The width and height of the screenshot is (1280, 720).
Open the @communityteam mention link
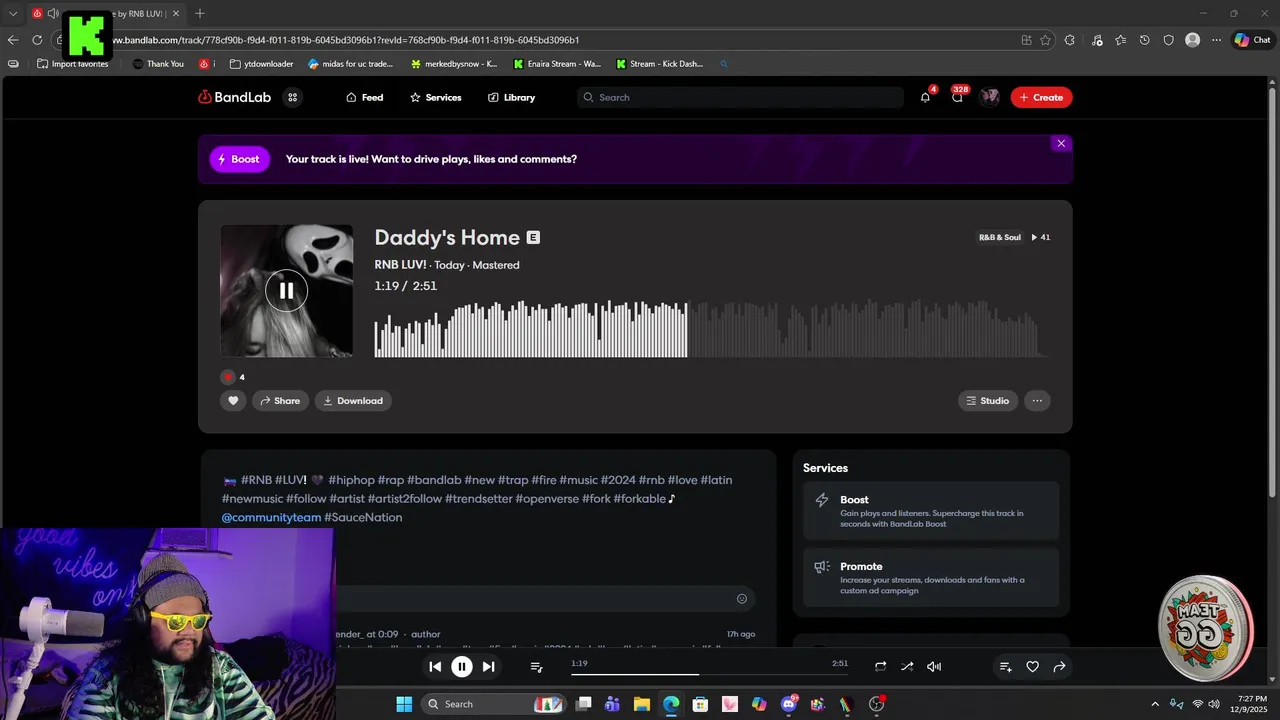click(x=271, y=517)
